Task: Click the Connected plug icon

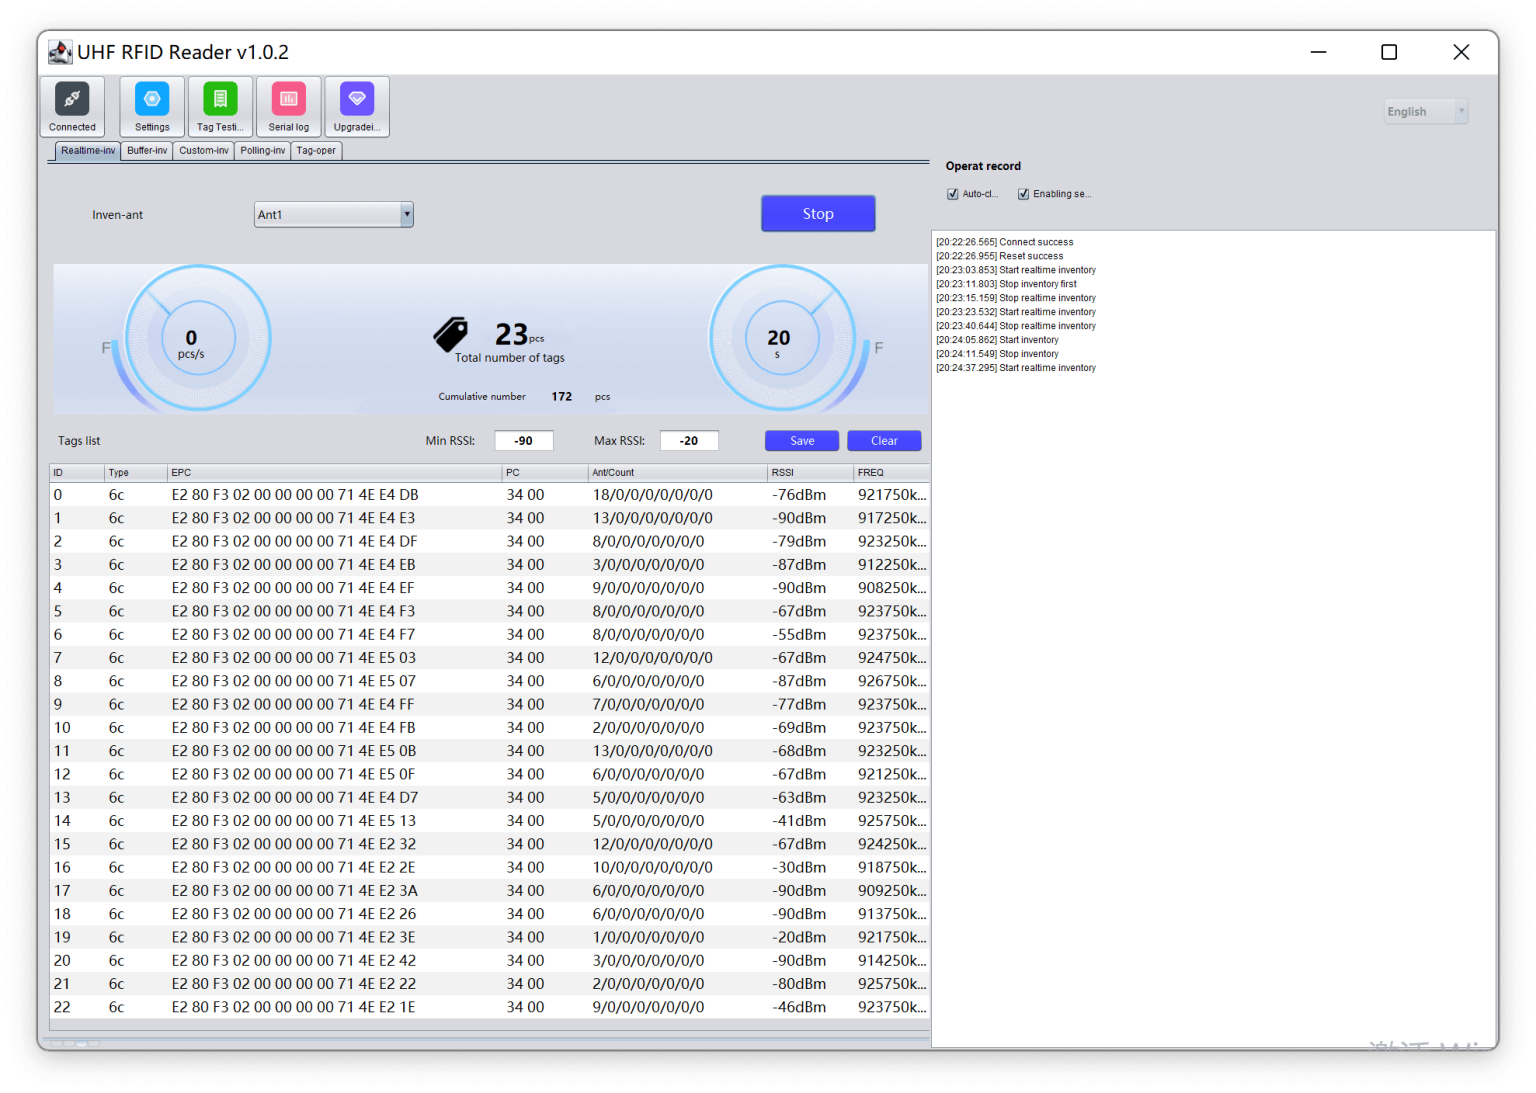Action: [x=71, y=99]
